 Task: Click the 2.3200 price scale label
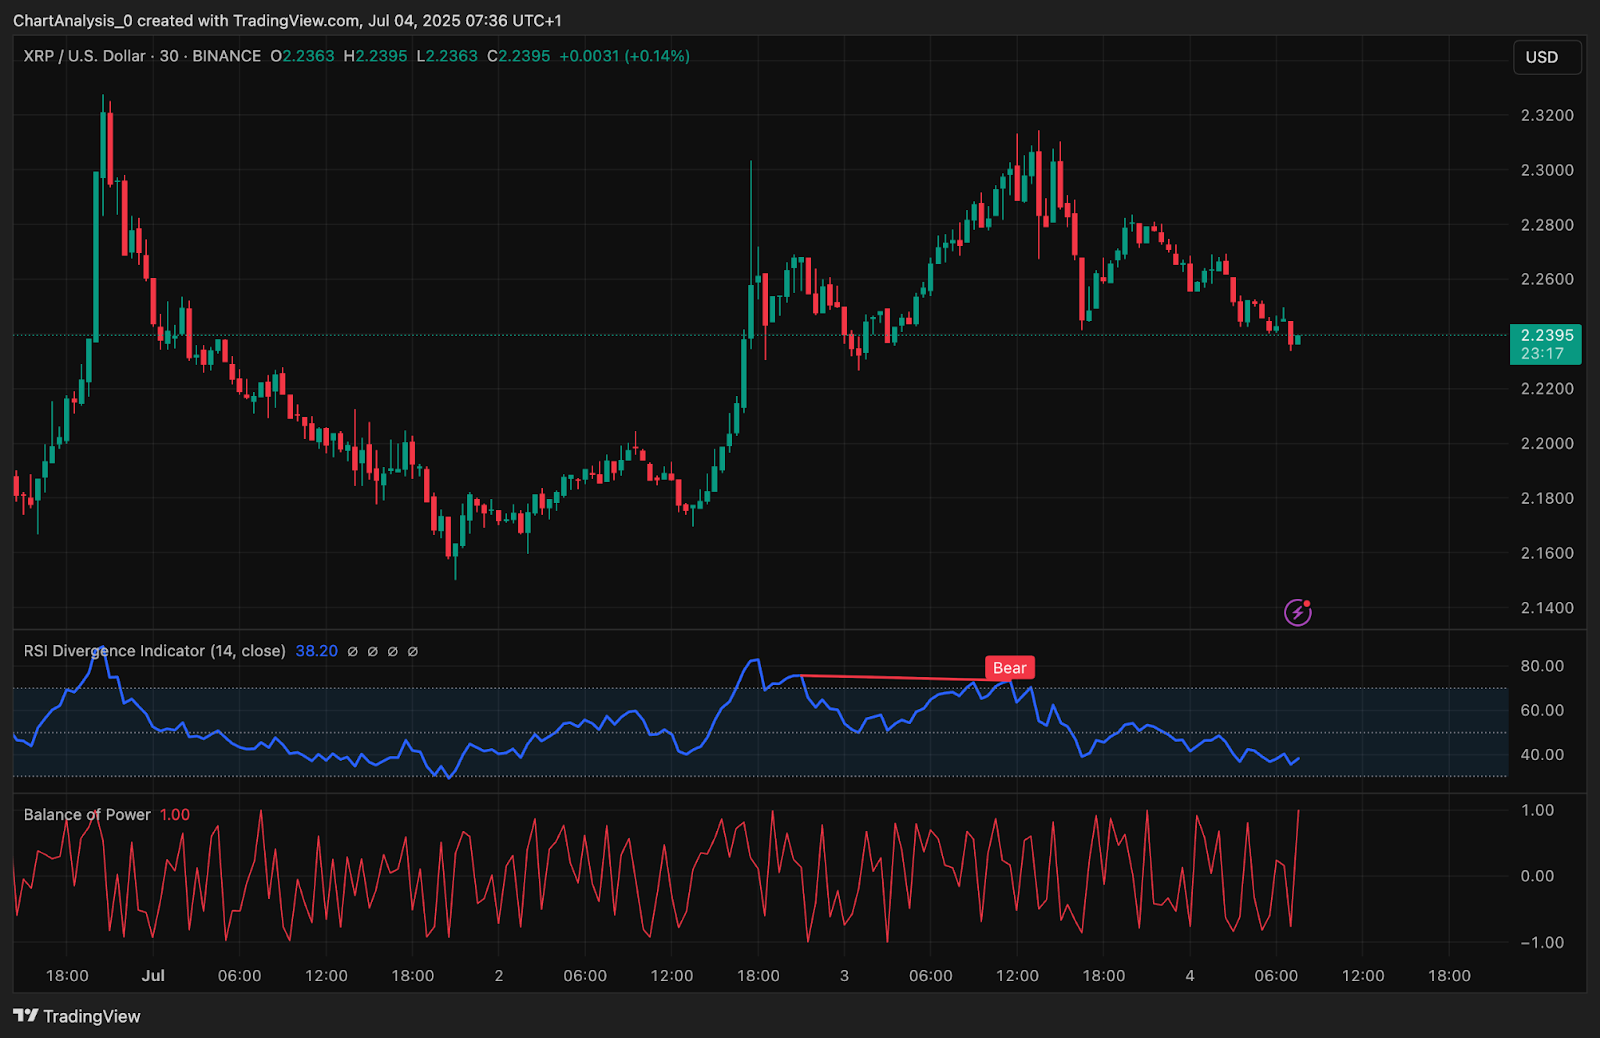click(1546, 115)
